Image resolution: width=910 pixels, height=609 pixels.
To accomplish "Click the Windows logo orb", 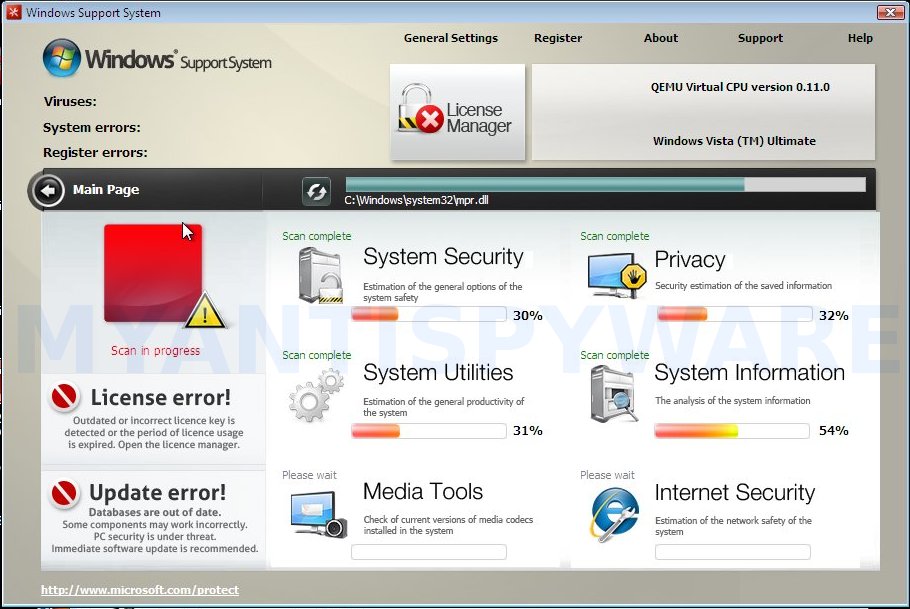I will click(62, 57).
